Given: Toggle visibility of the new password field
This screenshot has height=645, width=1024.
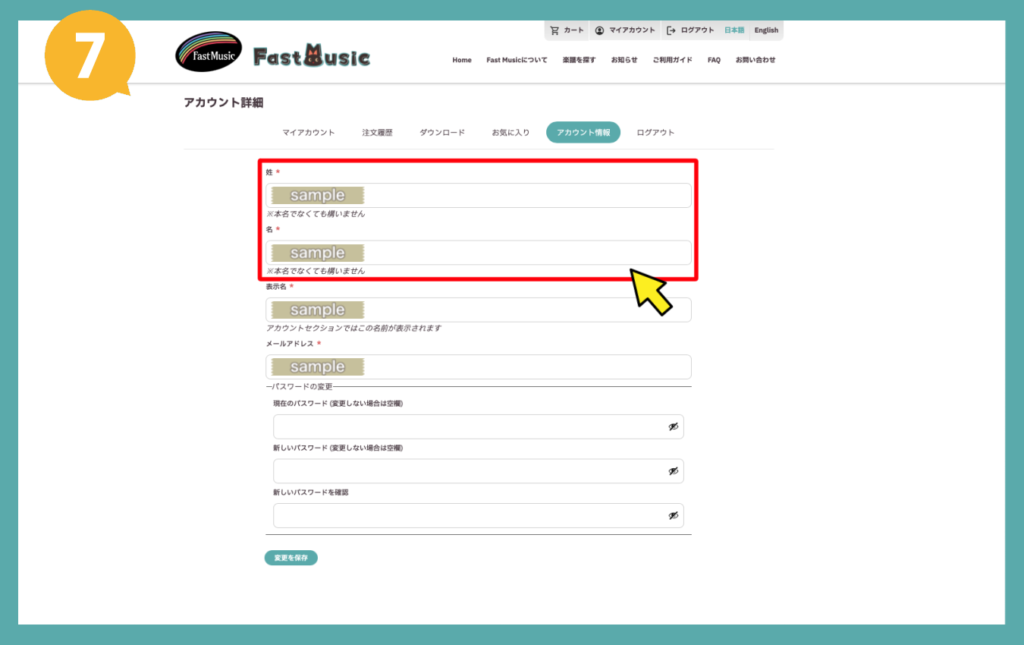Looking at the screenshot, I should [673, 471].
